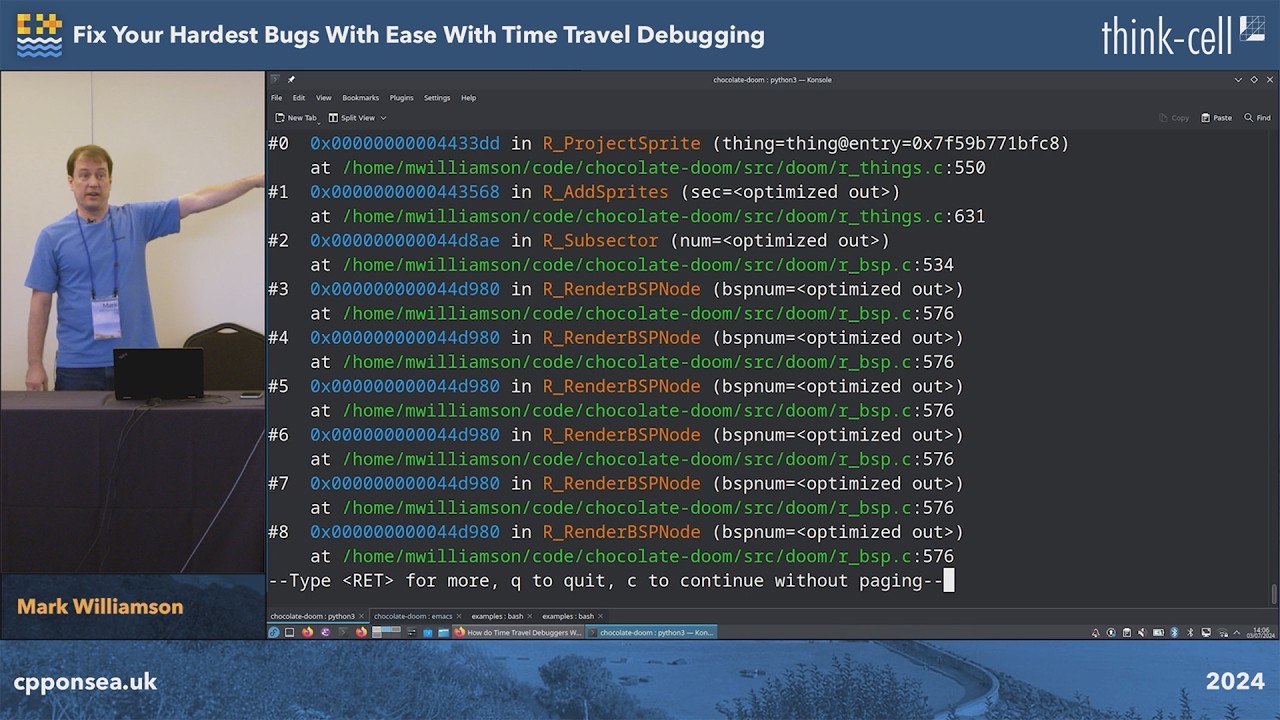Click the r_things.c:631 file path

pos(664,216)
